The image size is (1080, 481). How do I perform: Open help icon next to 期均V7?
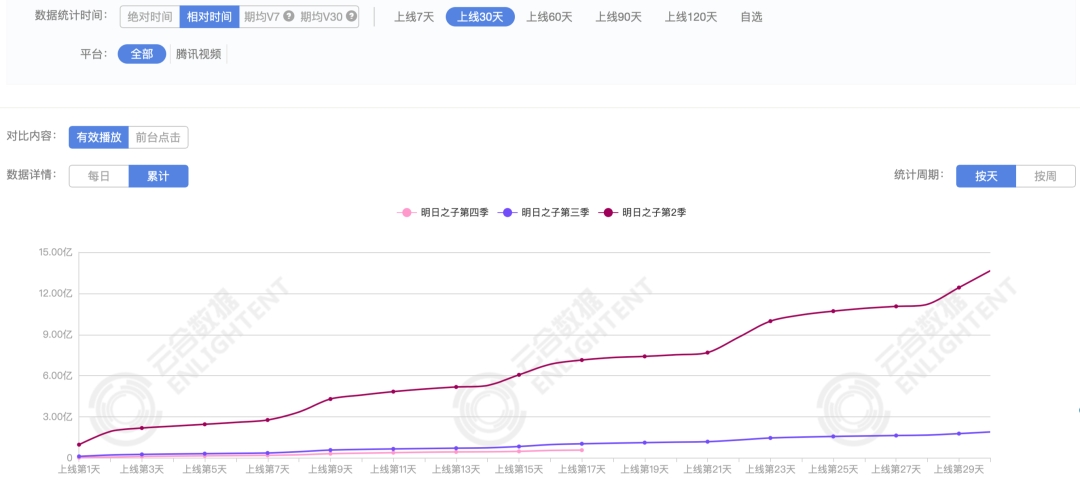[x=289, y=17]
